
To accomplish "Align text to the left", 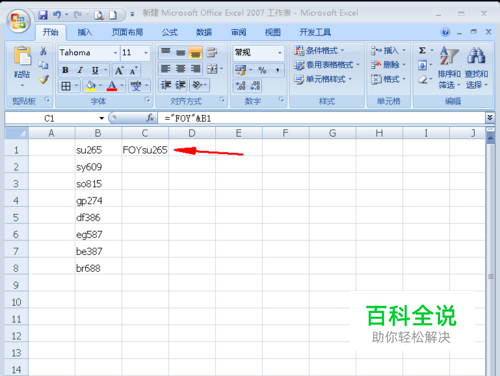I will click(x=166, y=69).
